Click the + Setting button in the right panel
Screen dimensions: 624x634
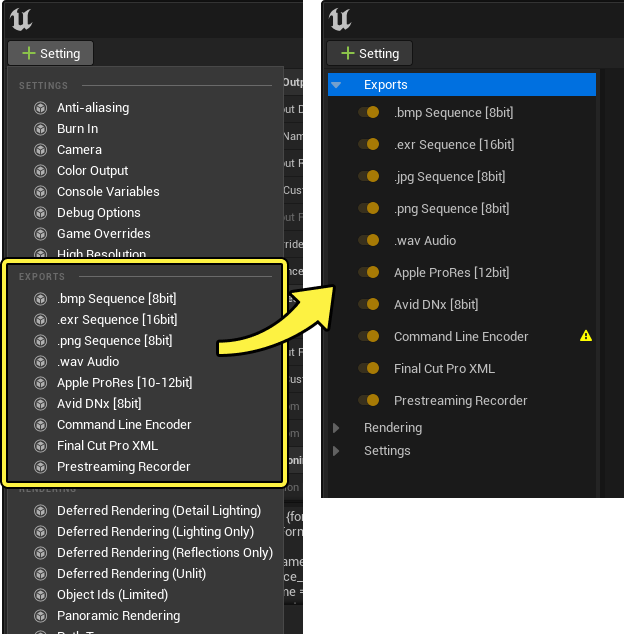pos(370,53)
